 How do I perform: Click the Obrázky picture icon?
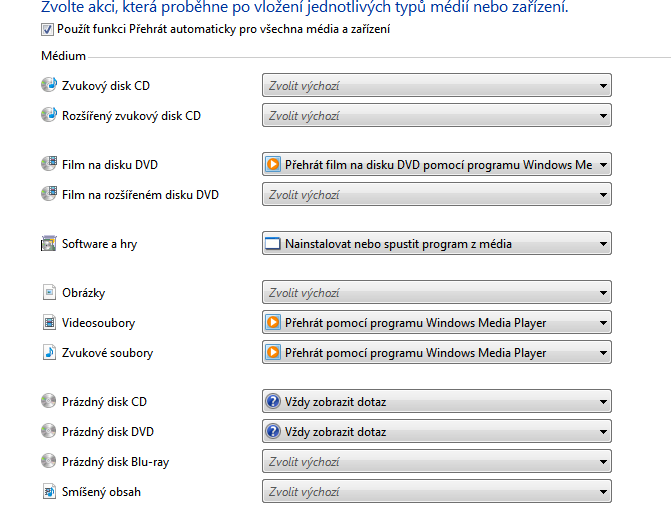(x=49, y=293)
